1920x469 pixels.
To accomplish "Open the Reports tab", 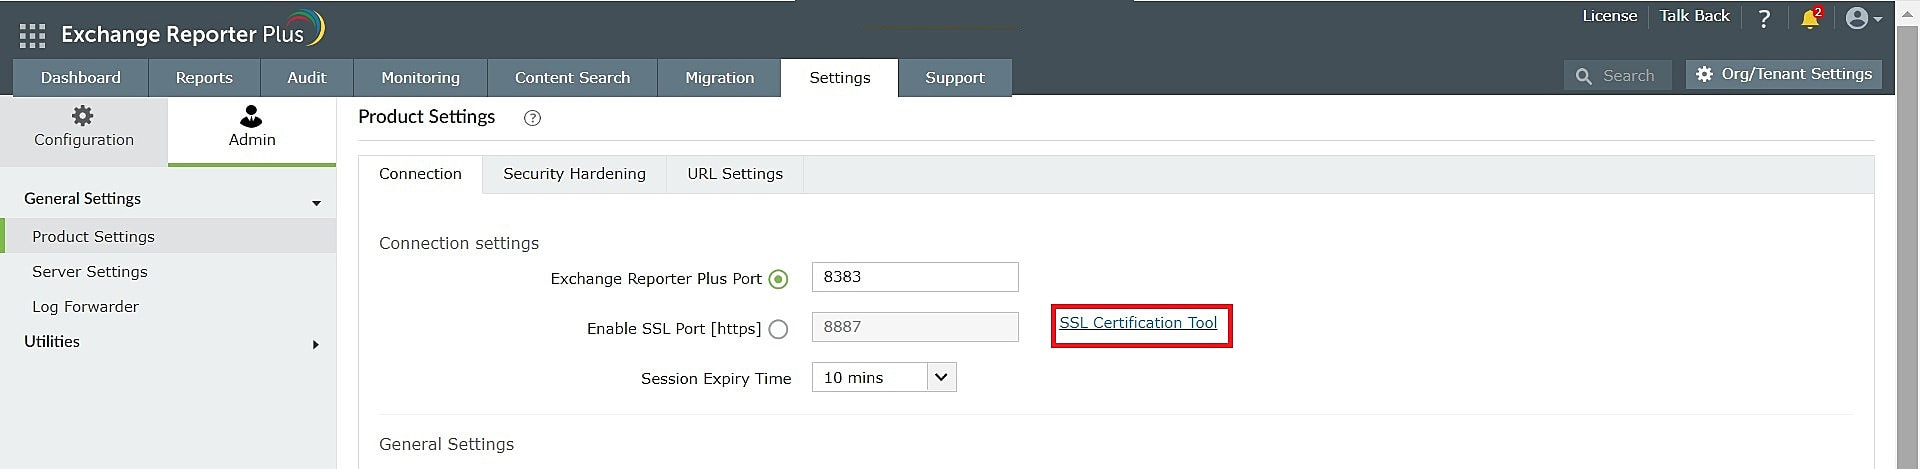I will [x=204, y=78].
